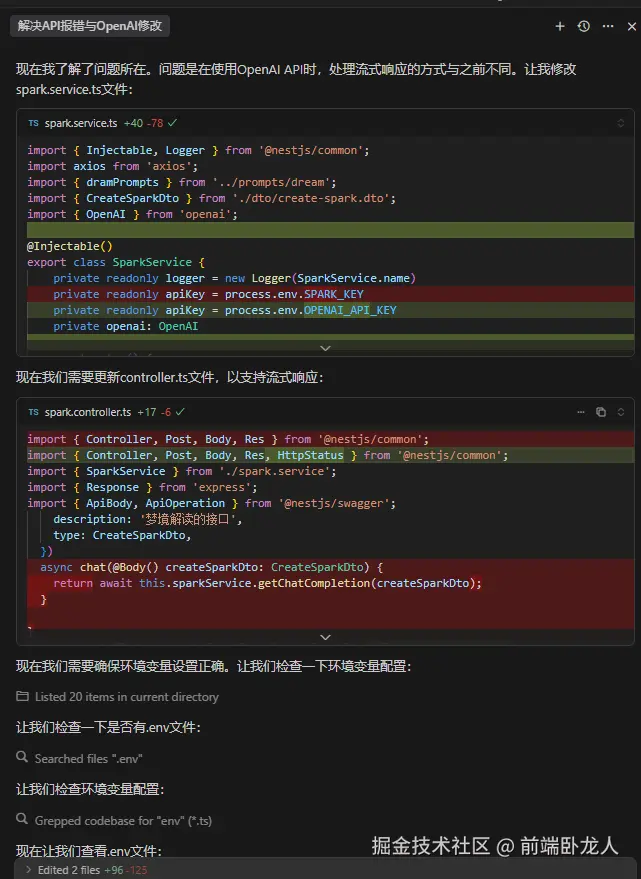This screenshot has height=879, width=641.
Task: Open chat history clock icon
Action: click(584, 26)
